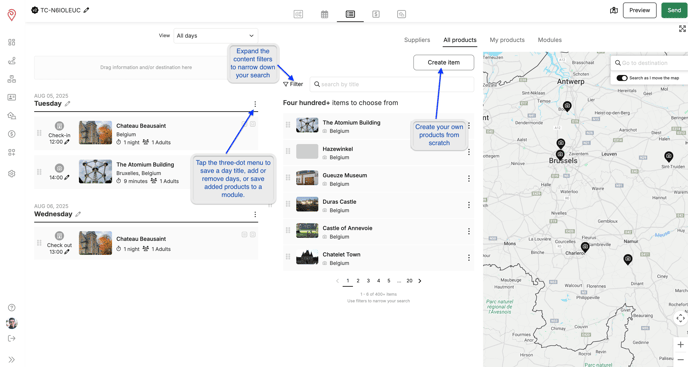Click the map pin near Charleroi
The width and height of the screenshot is (688, 367).
coord(585,247)
